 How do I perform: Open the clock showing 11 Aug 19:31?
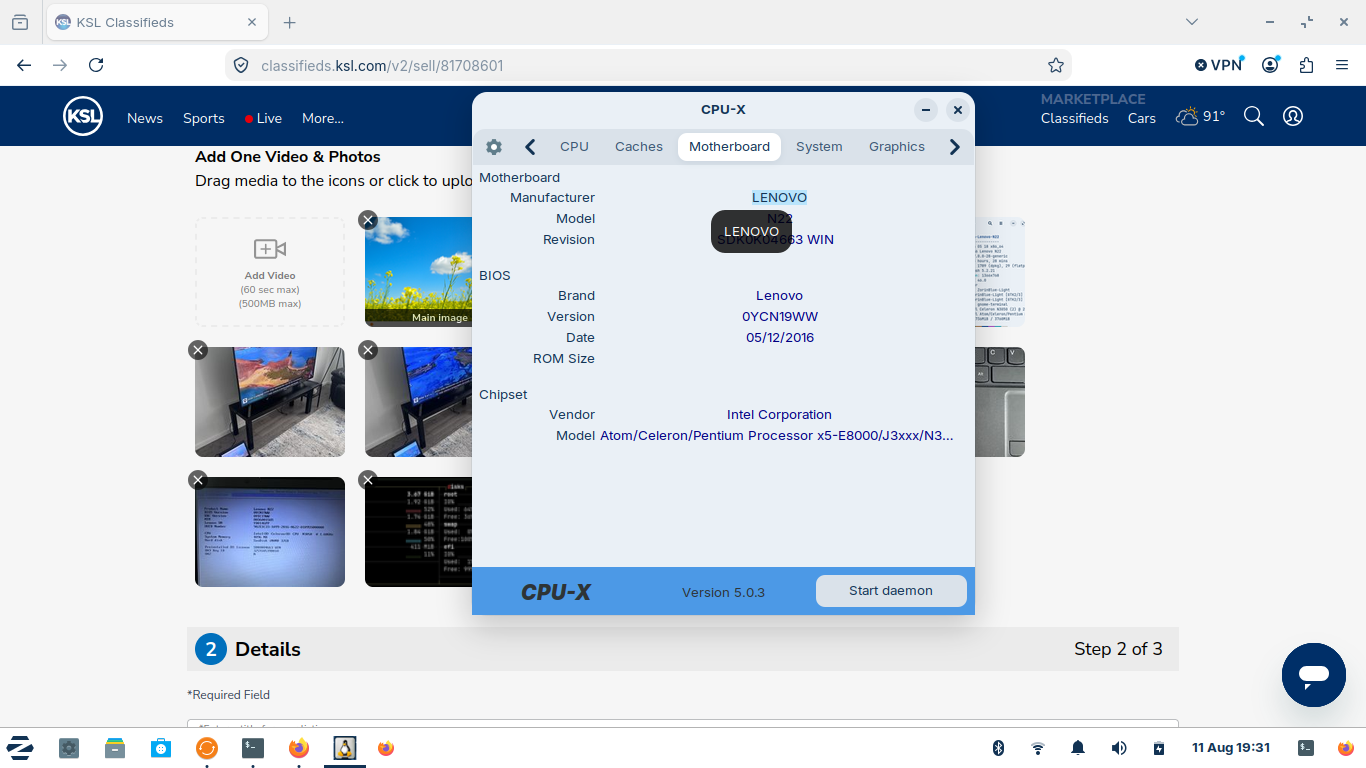click(x=1231, y=748)
